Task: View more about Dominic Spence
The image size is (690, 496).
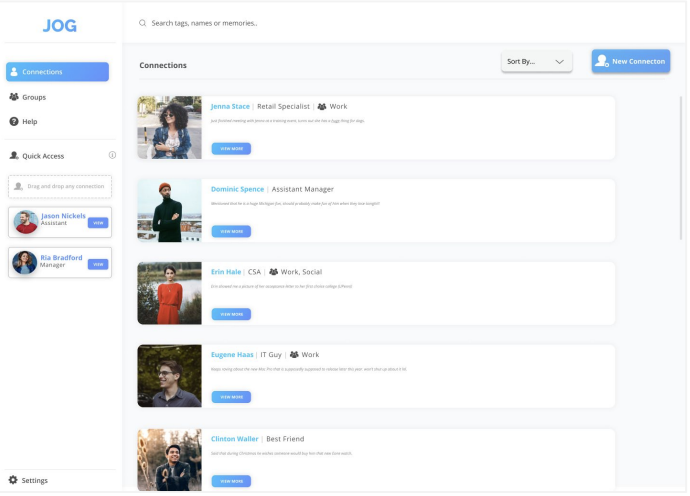Action: coord(231,231)
